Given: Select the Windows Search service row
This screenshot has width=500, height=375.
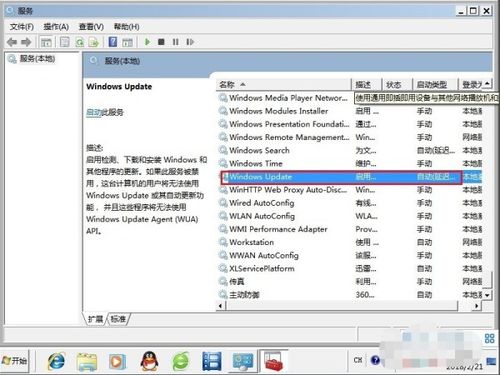Looking at the screenshot, I should 350,150.
